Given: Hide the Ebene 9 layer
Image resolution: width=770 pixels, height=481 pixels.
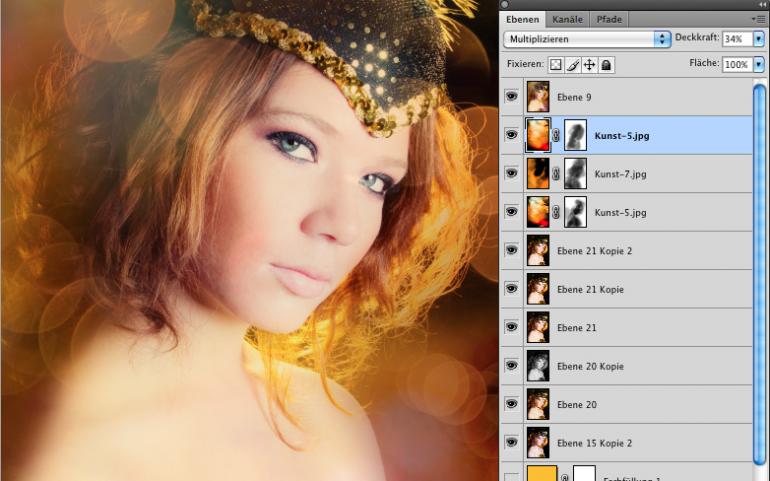Looking at the screenshot, I should pos(512,97).
